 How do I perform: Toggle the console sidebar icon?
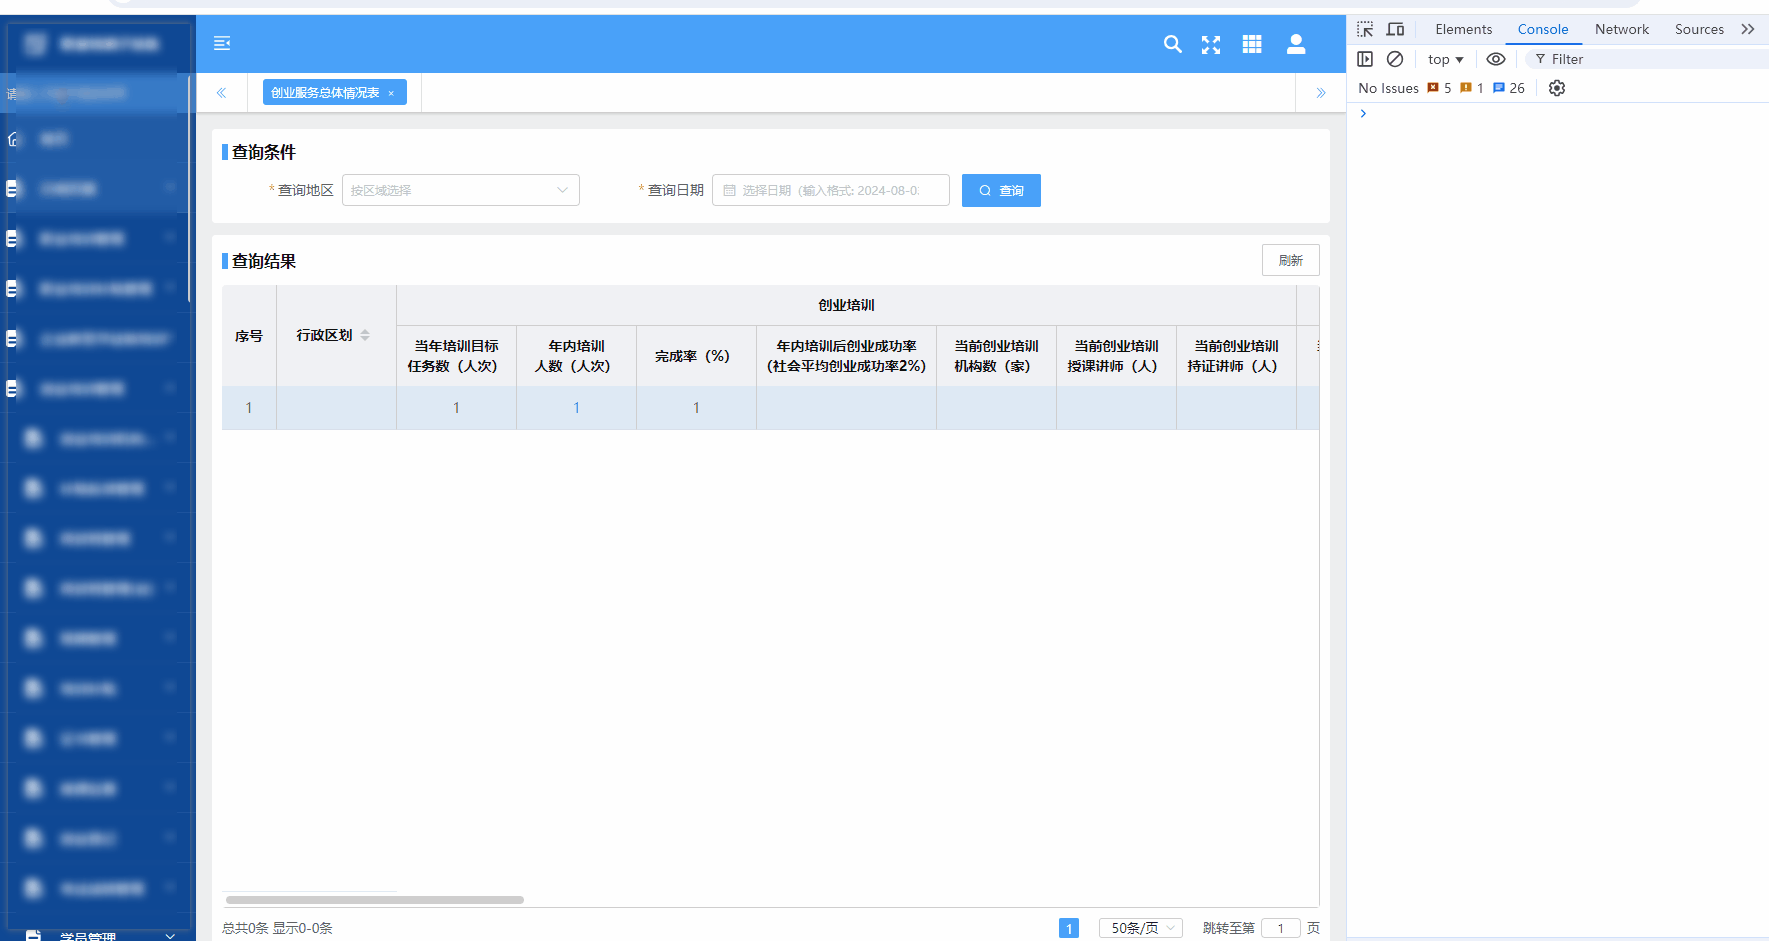[1365, 59]
